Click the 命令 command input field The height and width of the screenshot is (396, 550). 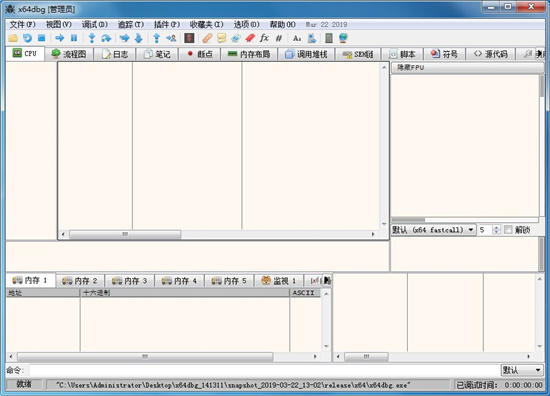pyautogui.click(x=264, y=370)
